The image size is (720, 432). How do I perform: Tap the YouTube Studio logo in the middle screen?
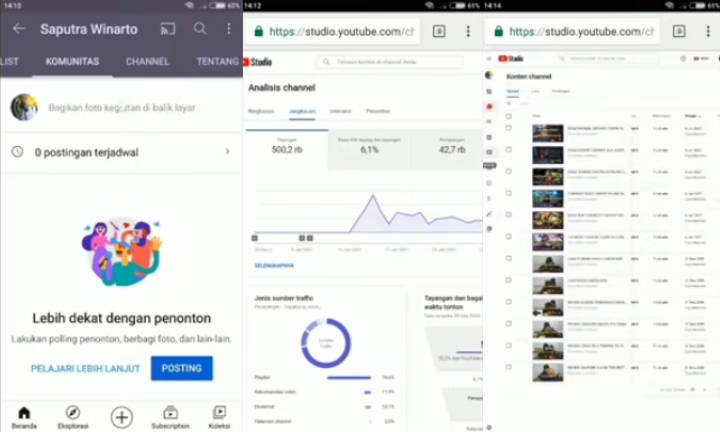point(258,62)
